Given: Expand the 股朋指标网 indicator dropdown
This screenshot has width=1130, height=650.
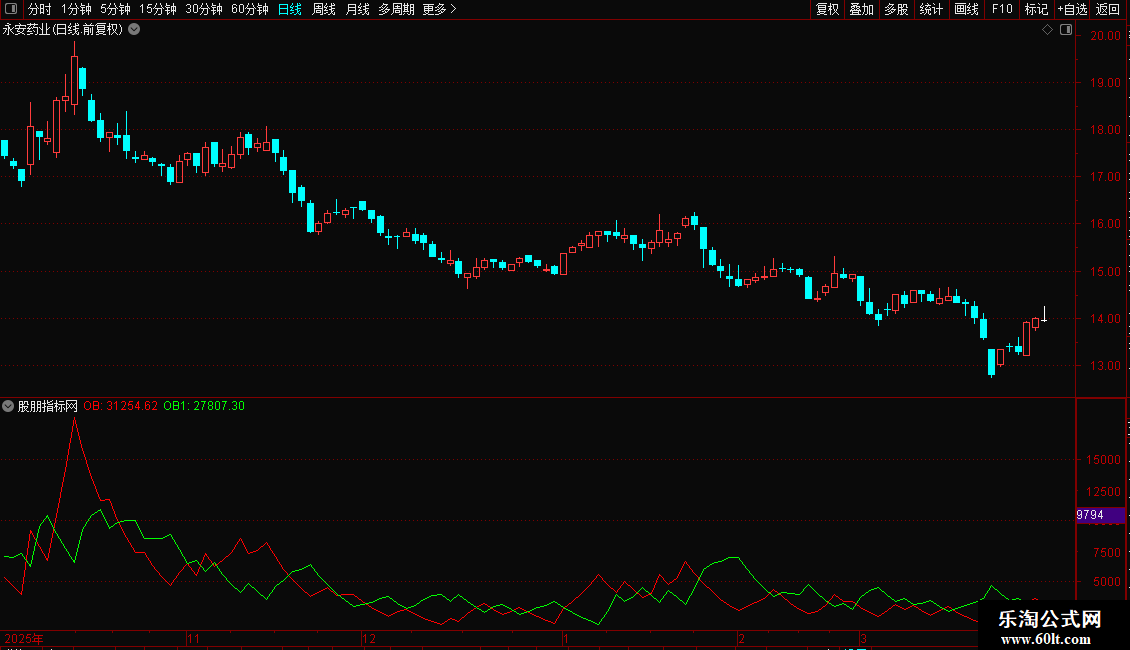Looking at the screenshot, I should [x=8, y=406].
